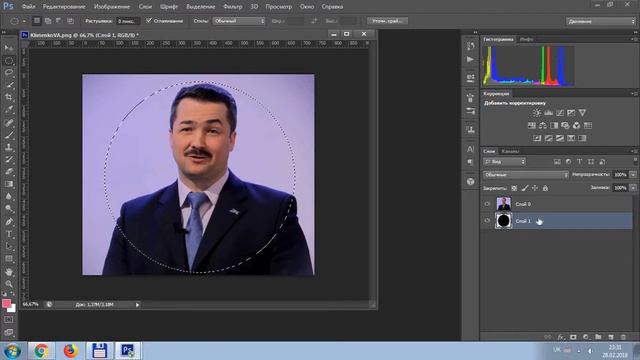Hide the Слой 0 layer

(487, 204)
